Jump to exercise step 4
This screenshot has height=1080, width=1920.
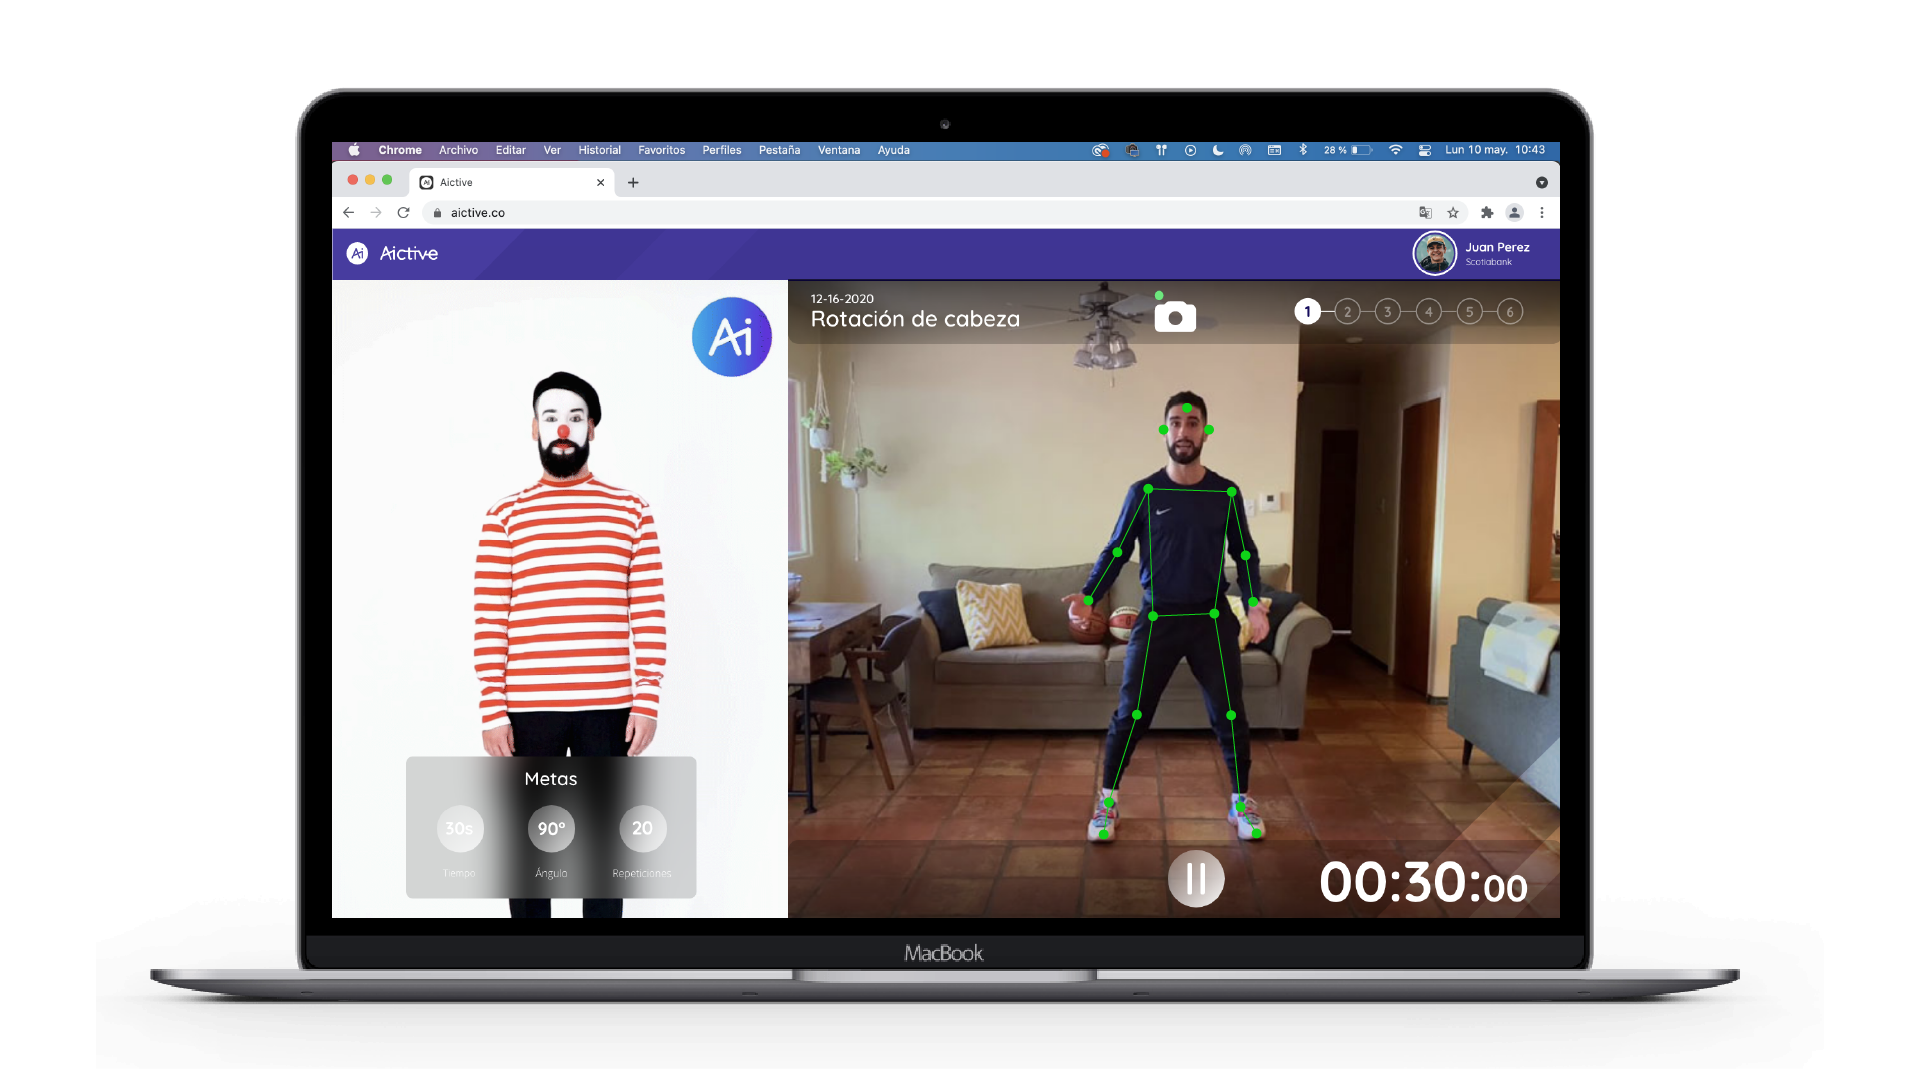1429,312
